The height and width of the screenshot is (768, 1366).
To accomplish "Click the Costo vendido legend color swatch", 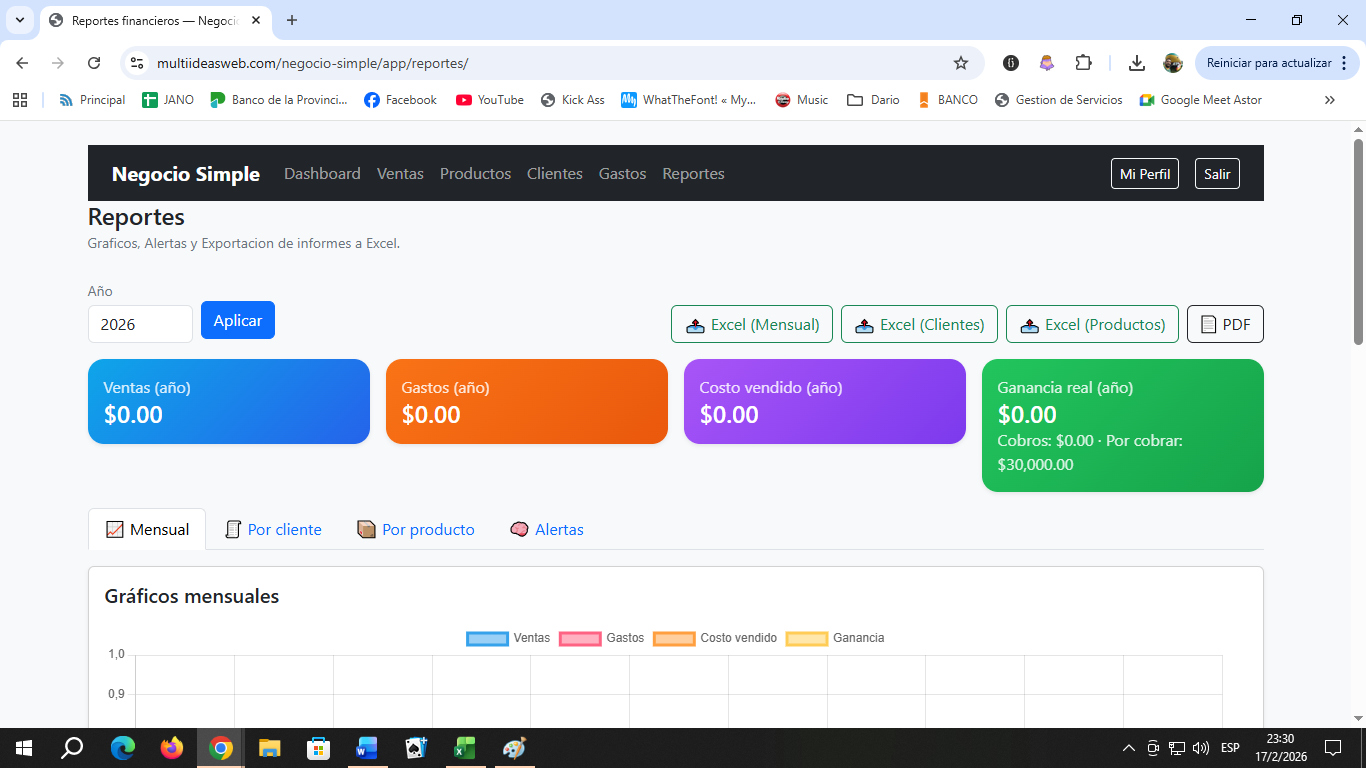I will [x=672, y=637].
